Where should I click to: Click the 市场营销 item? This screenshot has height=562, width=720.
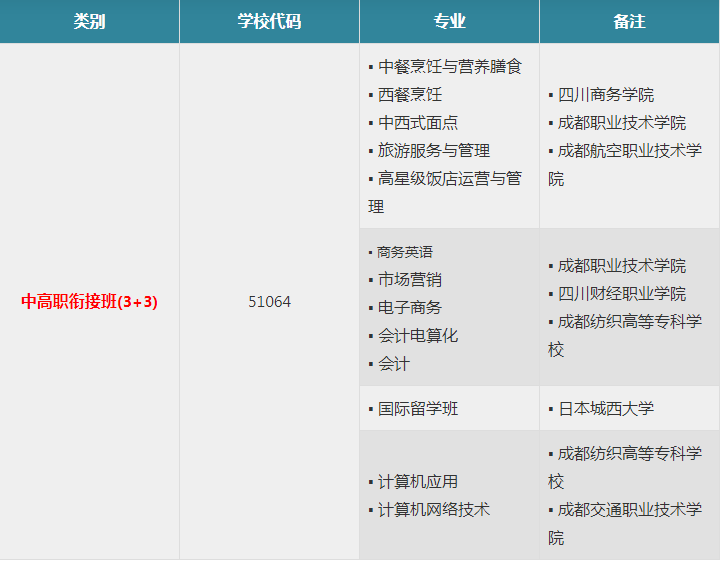(410, 280)
